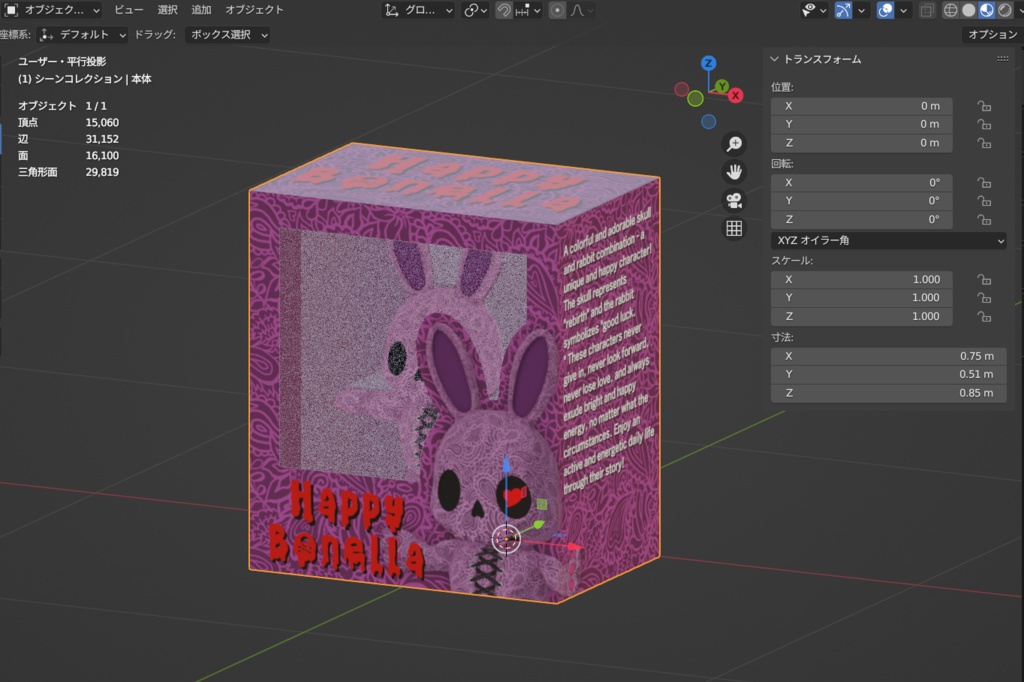Toggle the snapping magnet icon

(505, 10)
